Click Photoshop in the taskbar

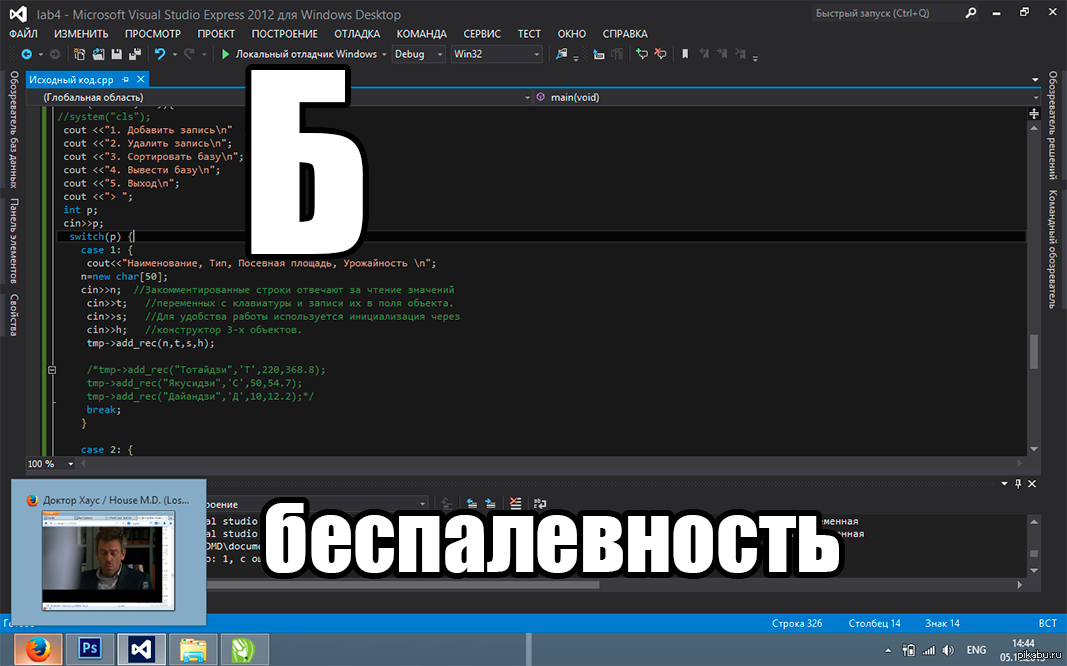click(89, 649)
